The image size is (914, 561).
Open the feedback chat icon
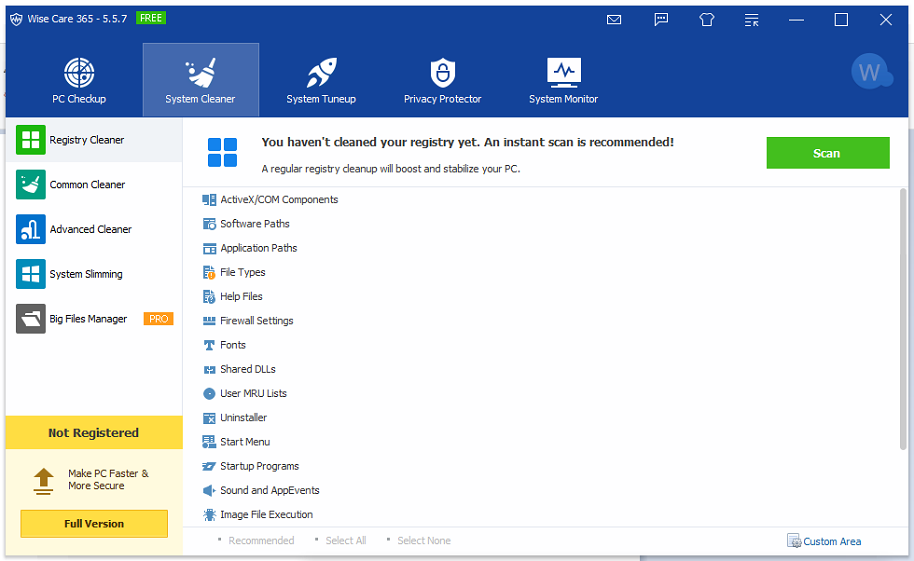tap(661, 20)
